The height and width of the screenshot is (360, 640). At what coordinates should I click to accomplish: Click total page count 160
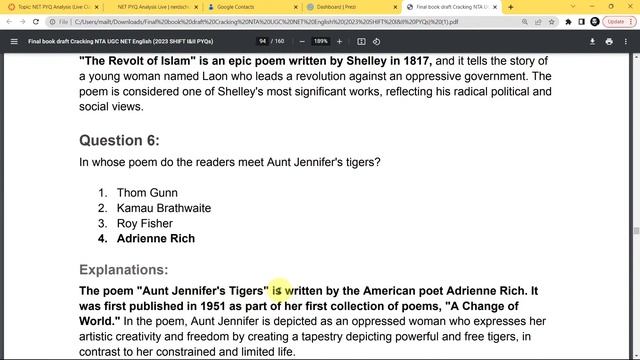(x=280, y=41)
